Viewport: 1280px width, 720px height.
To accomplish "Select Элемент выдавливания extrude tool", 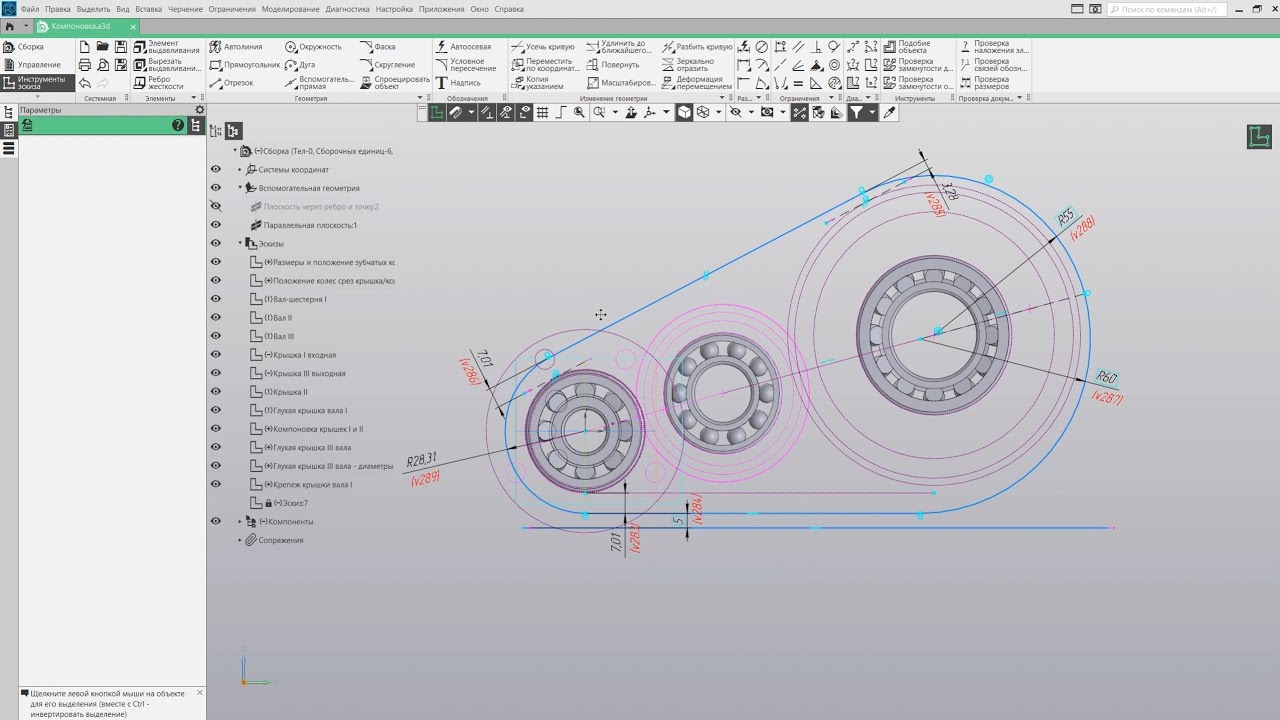I will pyautogui.click(x=166, y=47).
